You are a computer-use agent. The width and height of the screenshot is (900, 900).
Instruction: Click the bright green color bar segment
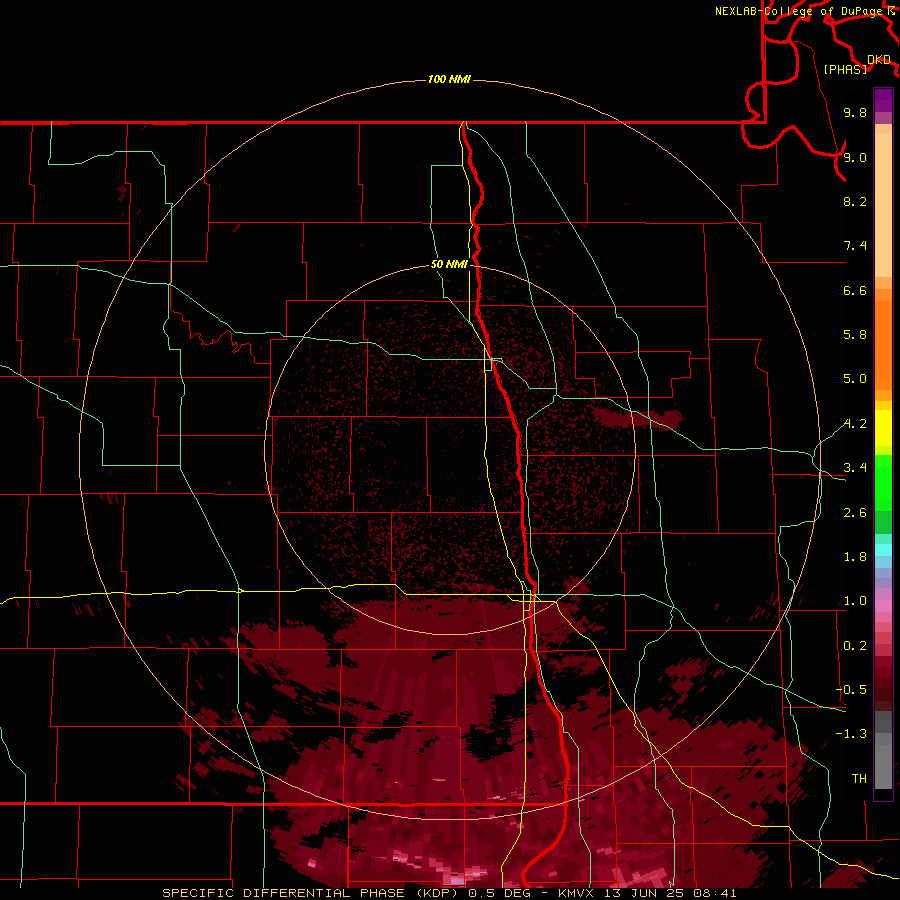[x=883, y=483]
